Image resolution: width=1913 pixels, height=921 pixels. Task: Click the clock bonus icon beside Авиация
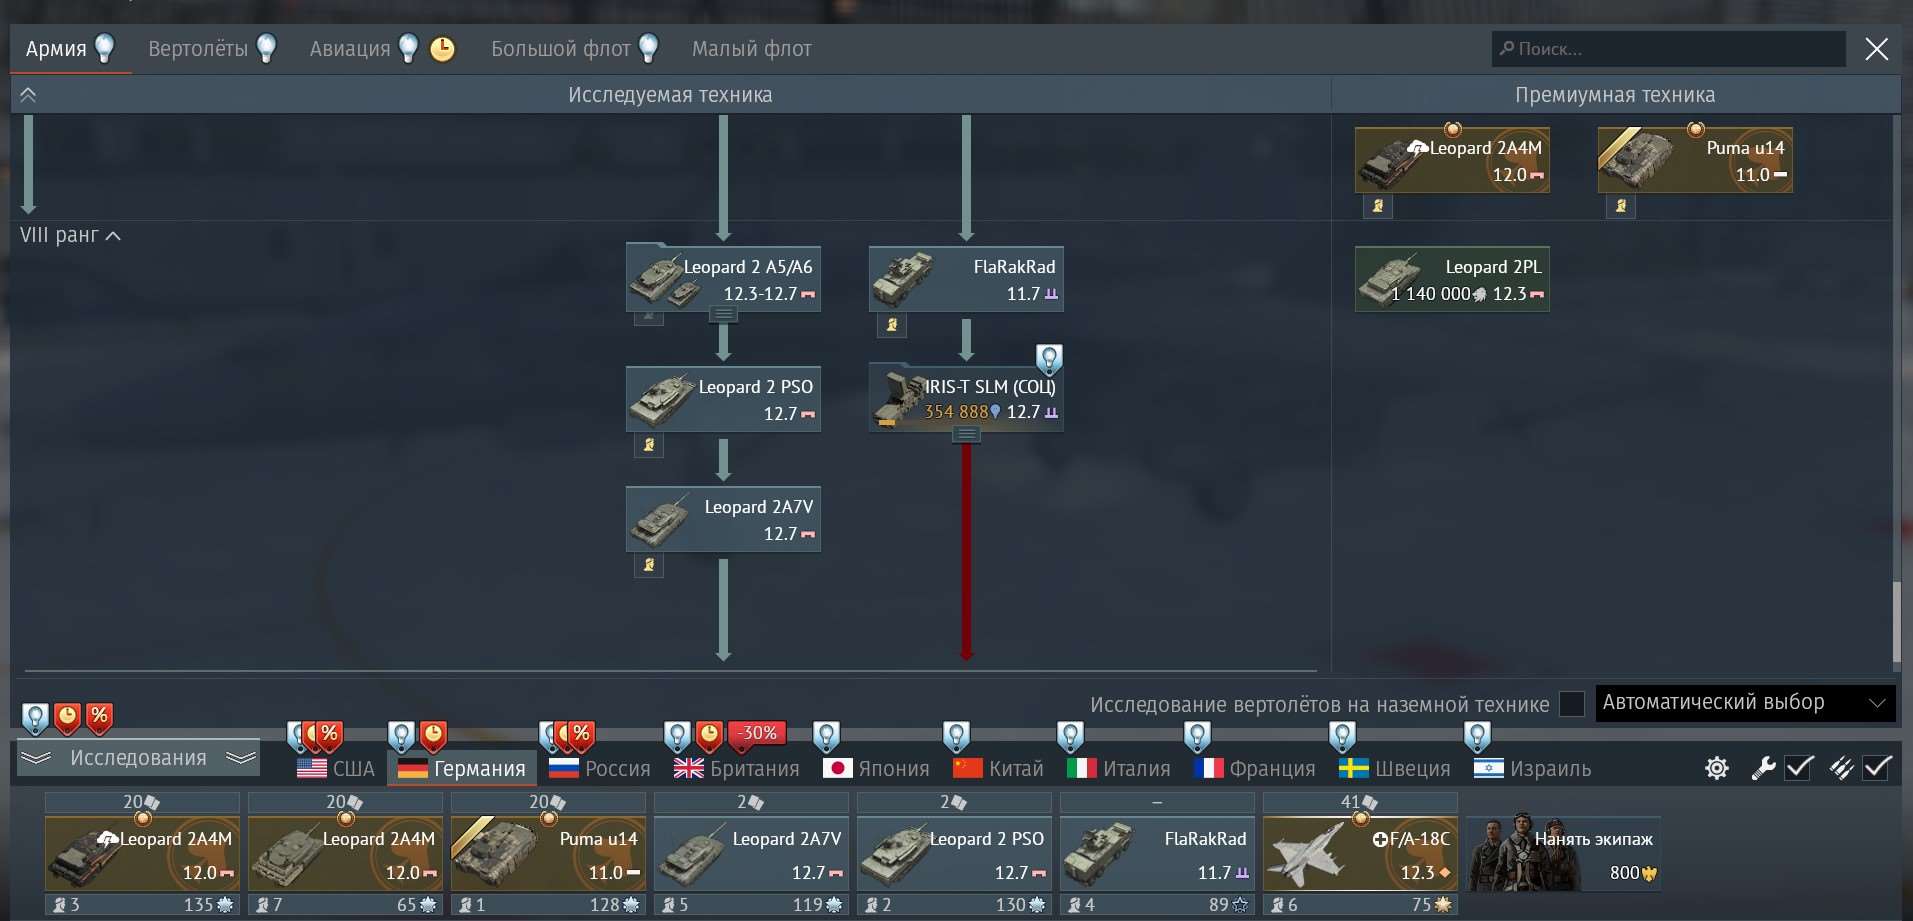[442, 49]
